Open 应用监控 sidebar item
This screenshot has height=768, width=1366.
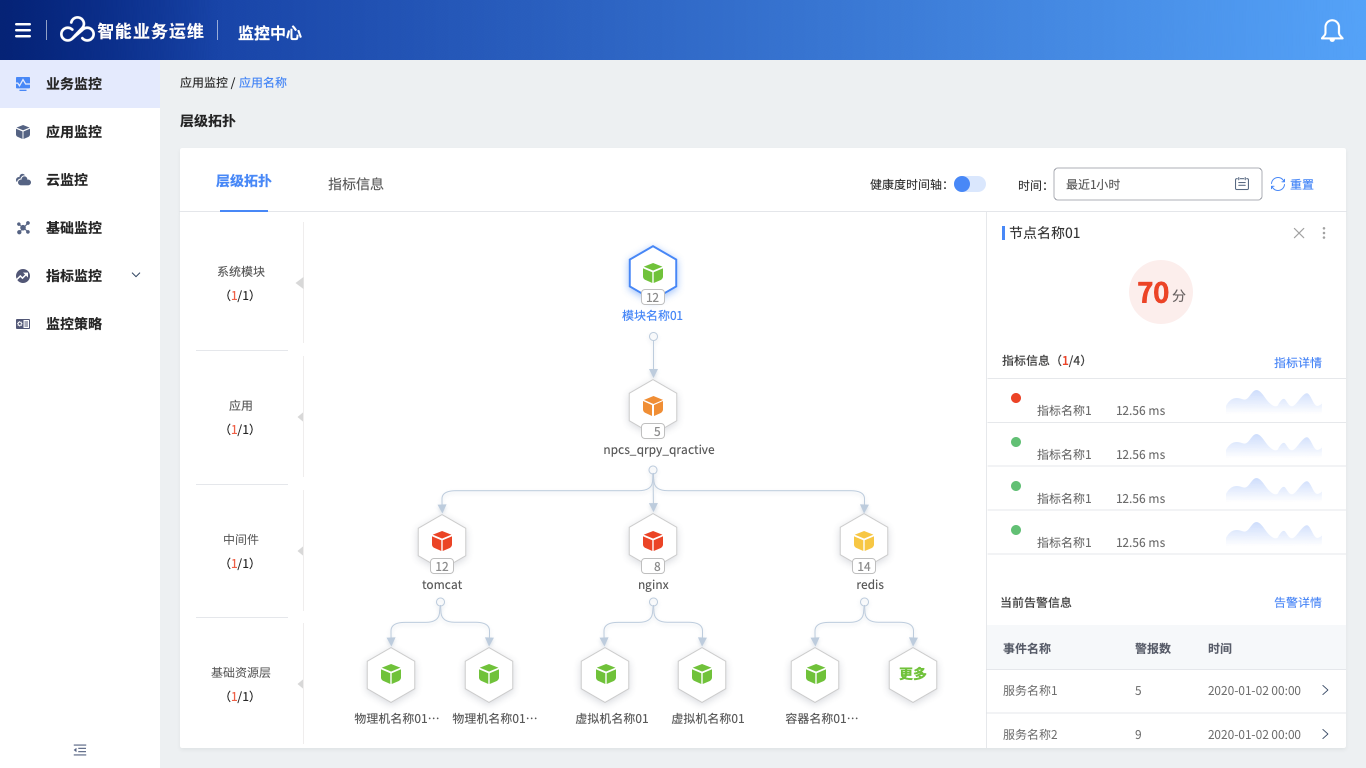pos(80,132)
